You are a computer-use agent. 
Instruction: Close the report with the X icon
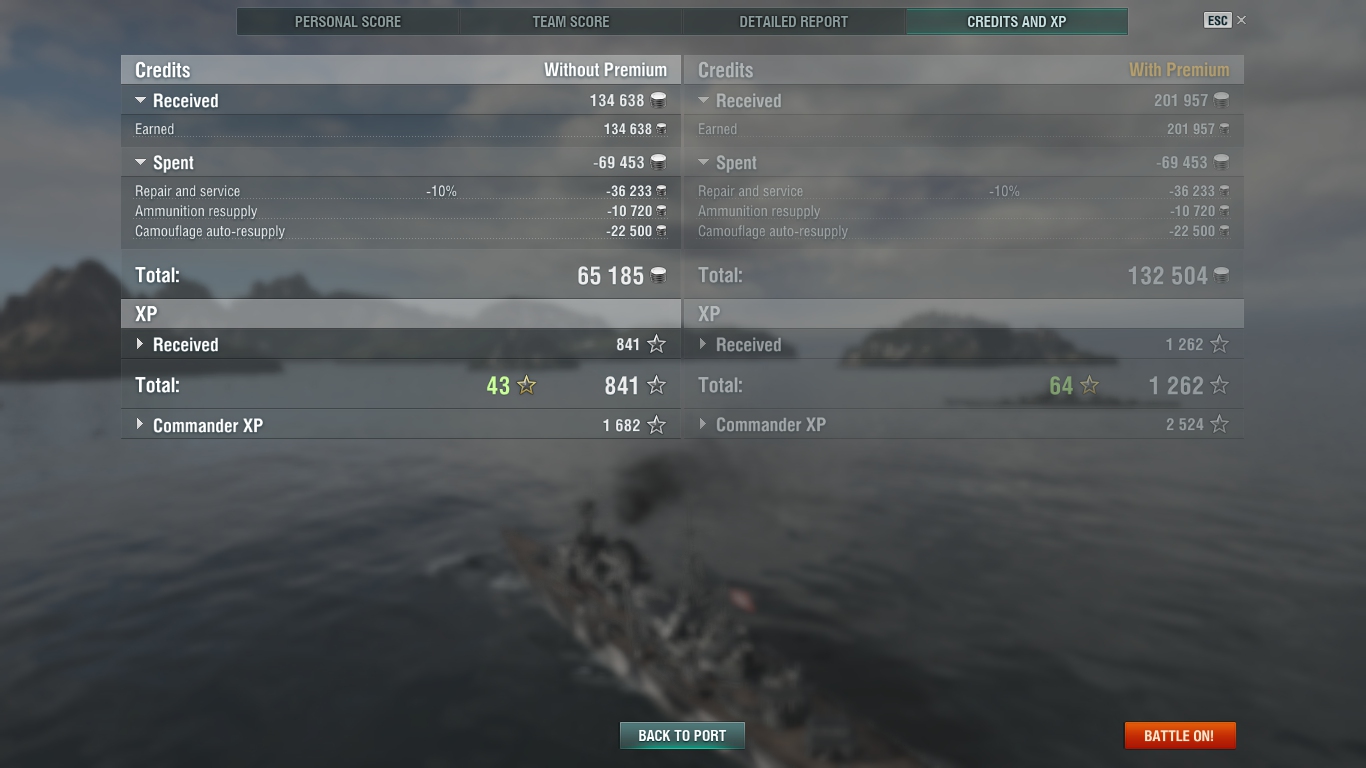coord(1242,20)
